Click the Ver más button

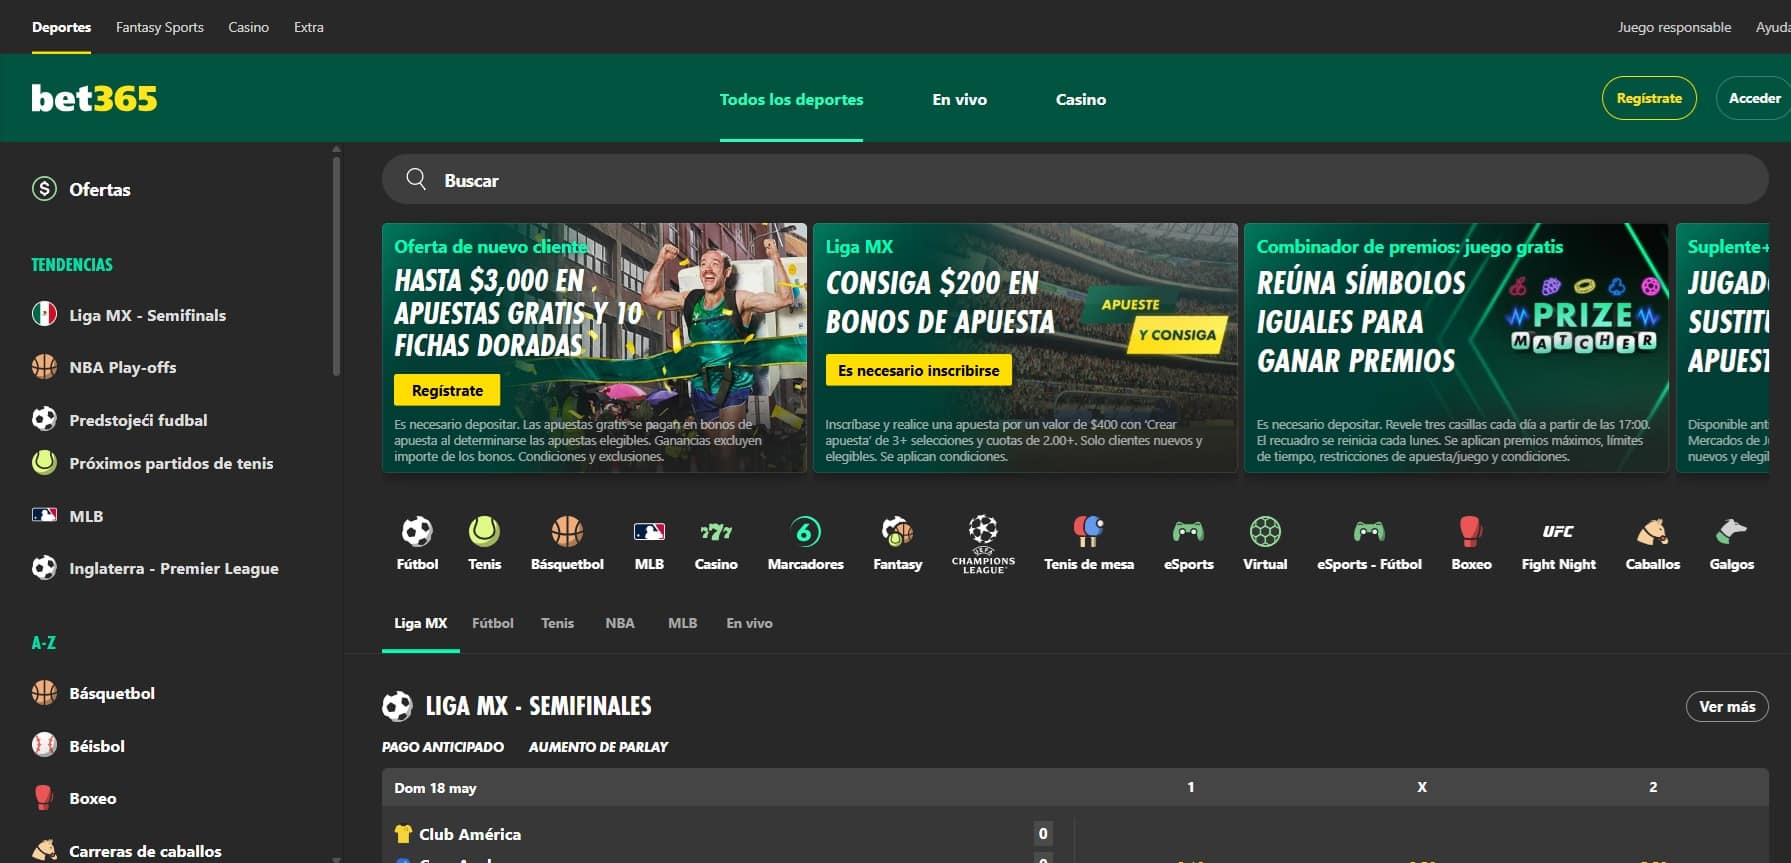(x=1726, y=706)
